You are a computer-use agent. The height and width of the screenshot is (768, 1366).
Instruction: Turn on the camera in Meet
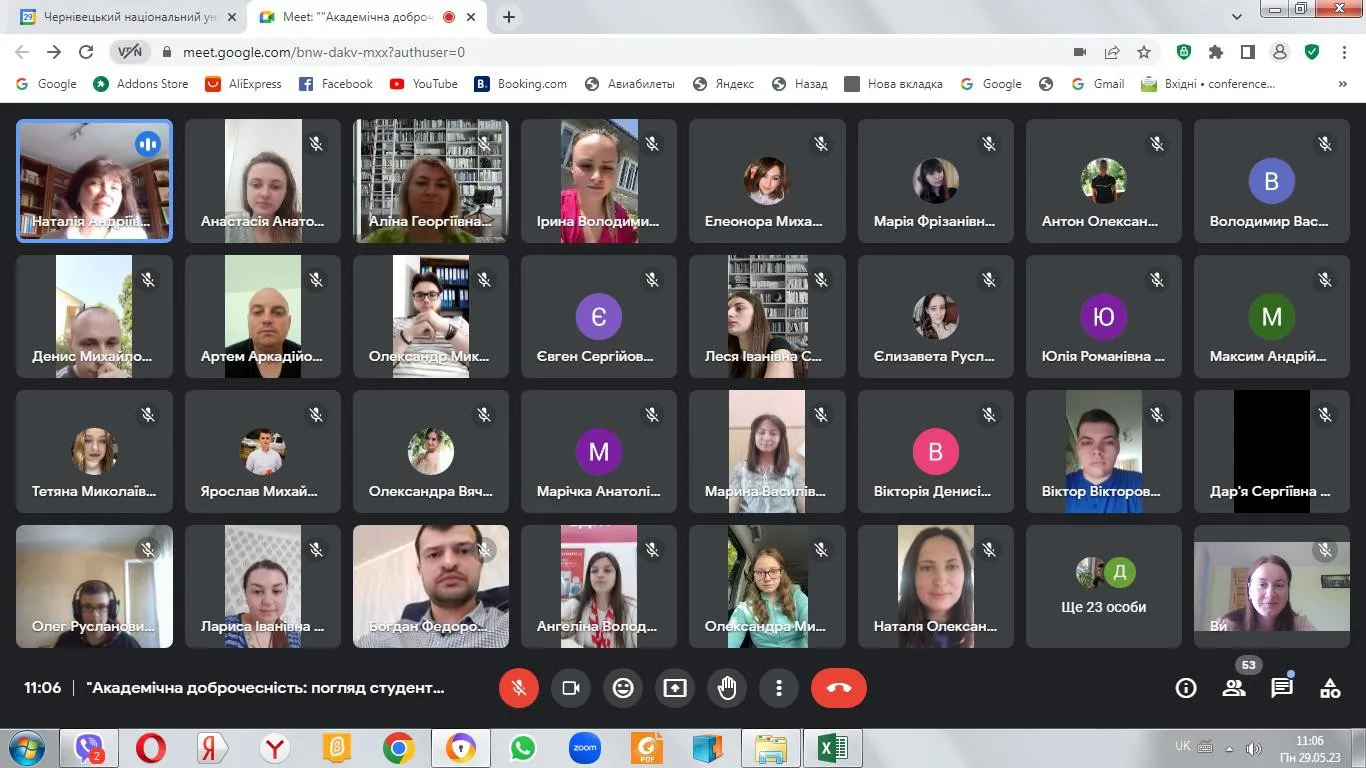[x=571, y=688]
